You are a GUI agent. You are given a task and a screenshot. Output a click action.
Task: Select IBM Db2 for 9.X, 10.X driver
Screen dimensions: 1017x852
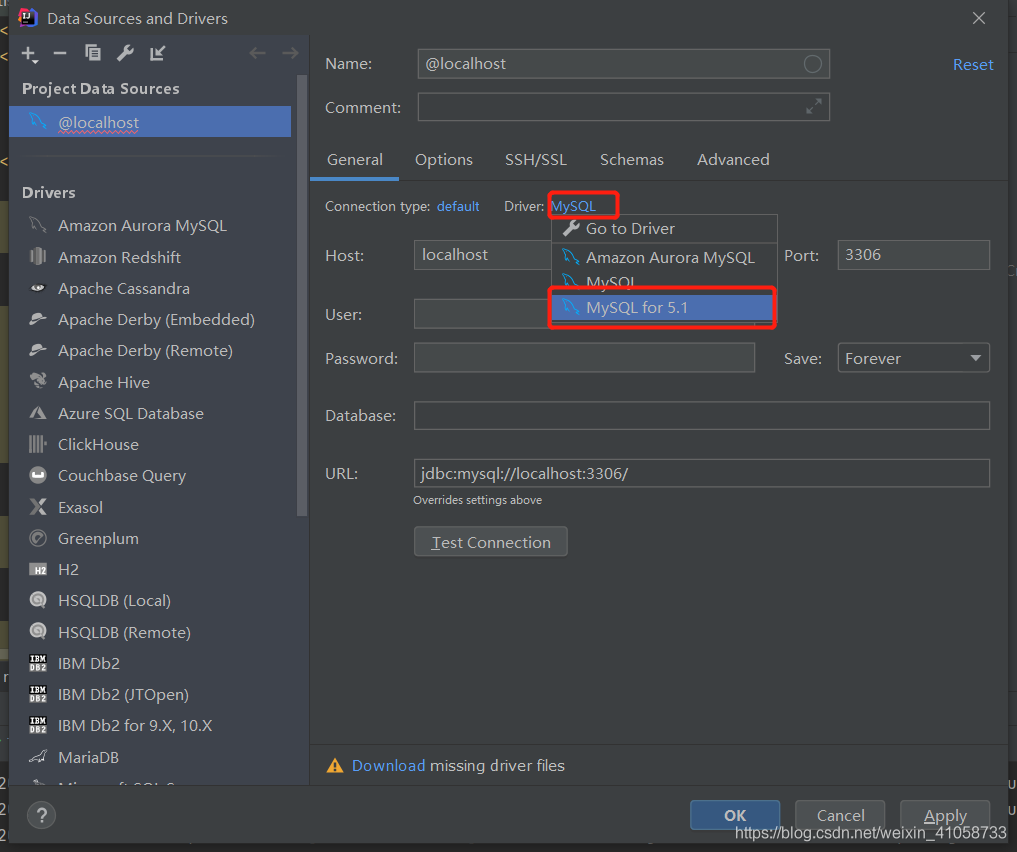tap(135, 726)
